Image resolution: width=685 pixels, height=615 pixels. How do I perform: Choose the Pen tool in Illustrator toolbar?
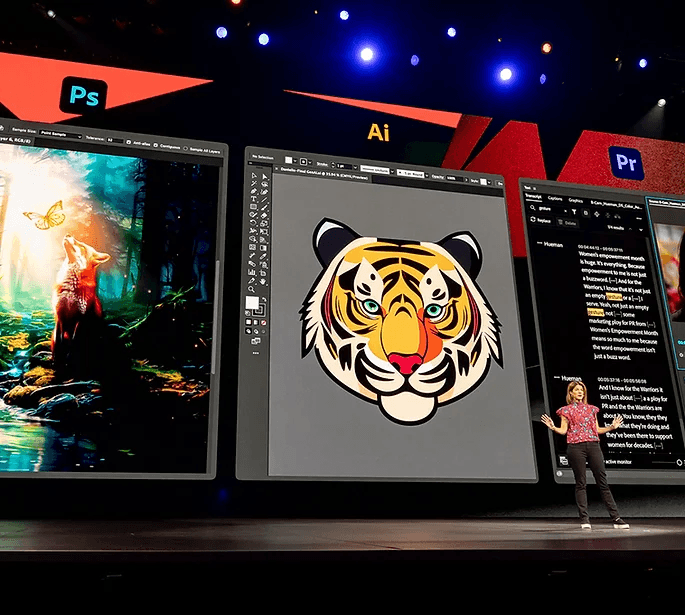[x=254, y=191]
